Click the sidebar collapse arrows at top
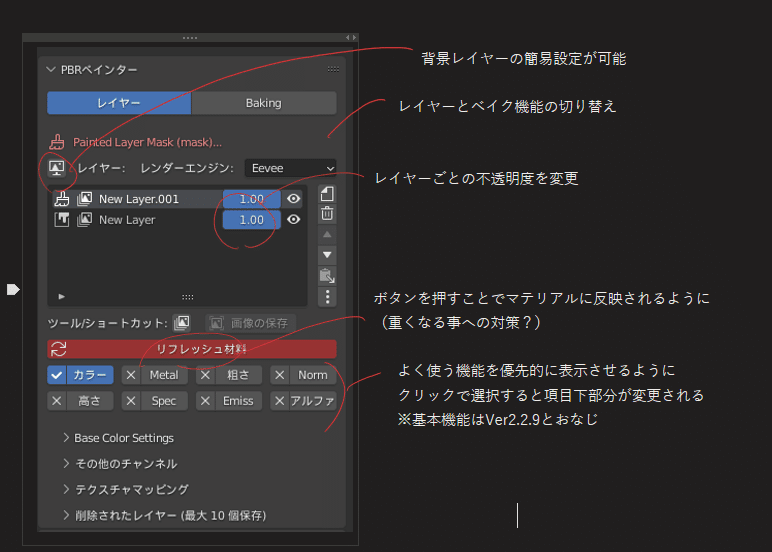Image resolution: width=772 pixels, height=552 pixels. tap(351, 37)
